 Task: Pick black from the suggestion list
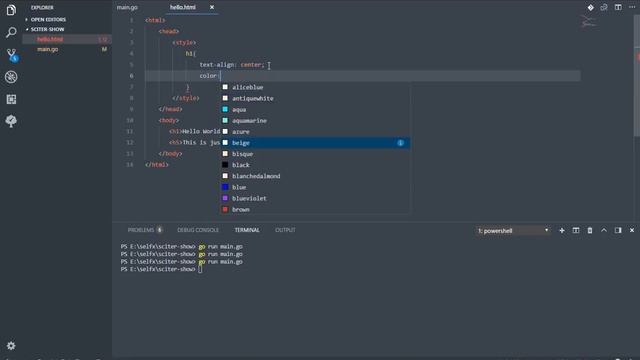pos(315,165)
